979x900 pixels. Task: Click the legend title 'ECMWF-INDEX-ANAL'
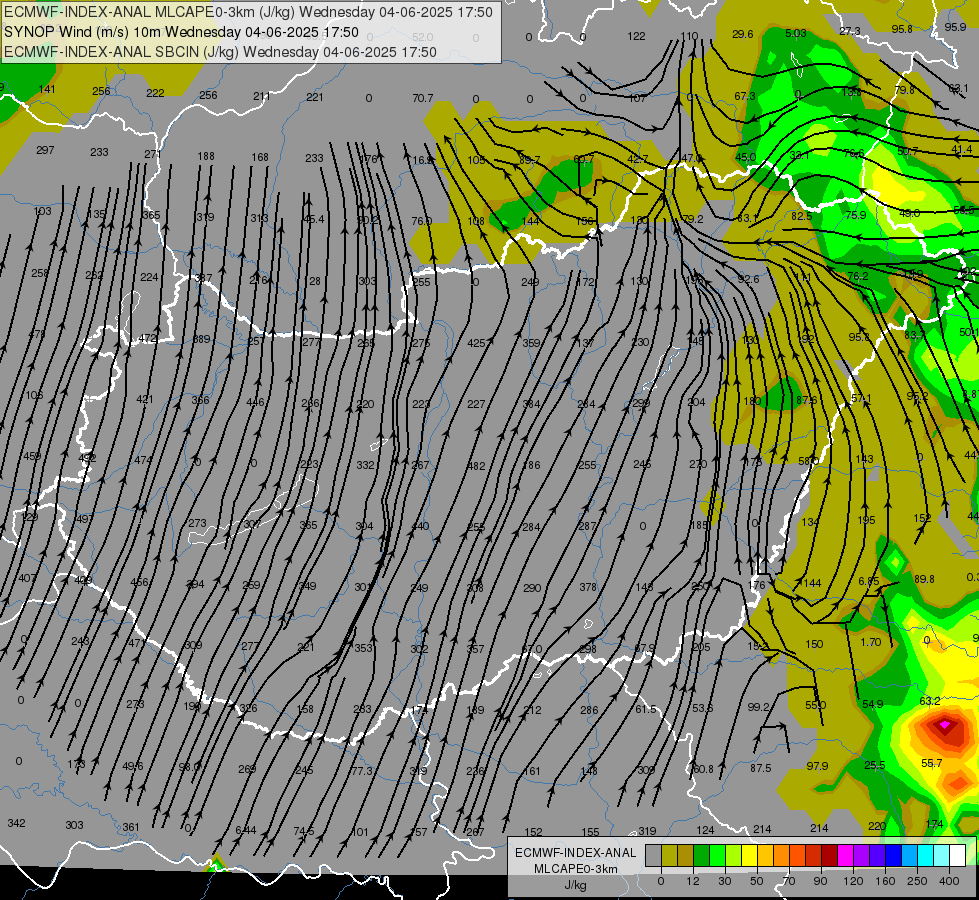tap(575, 853)
